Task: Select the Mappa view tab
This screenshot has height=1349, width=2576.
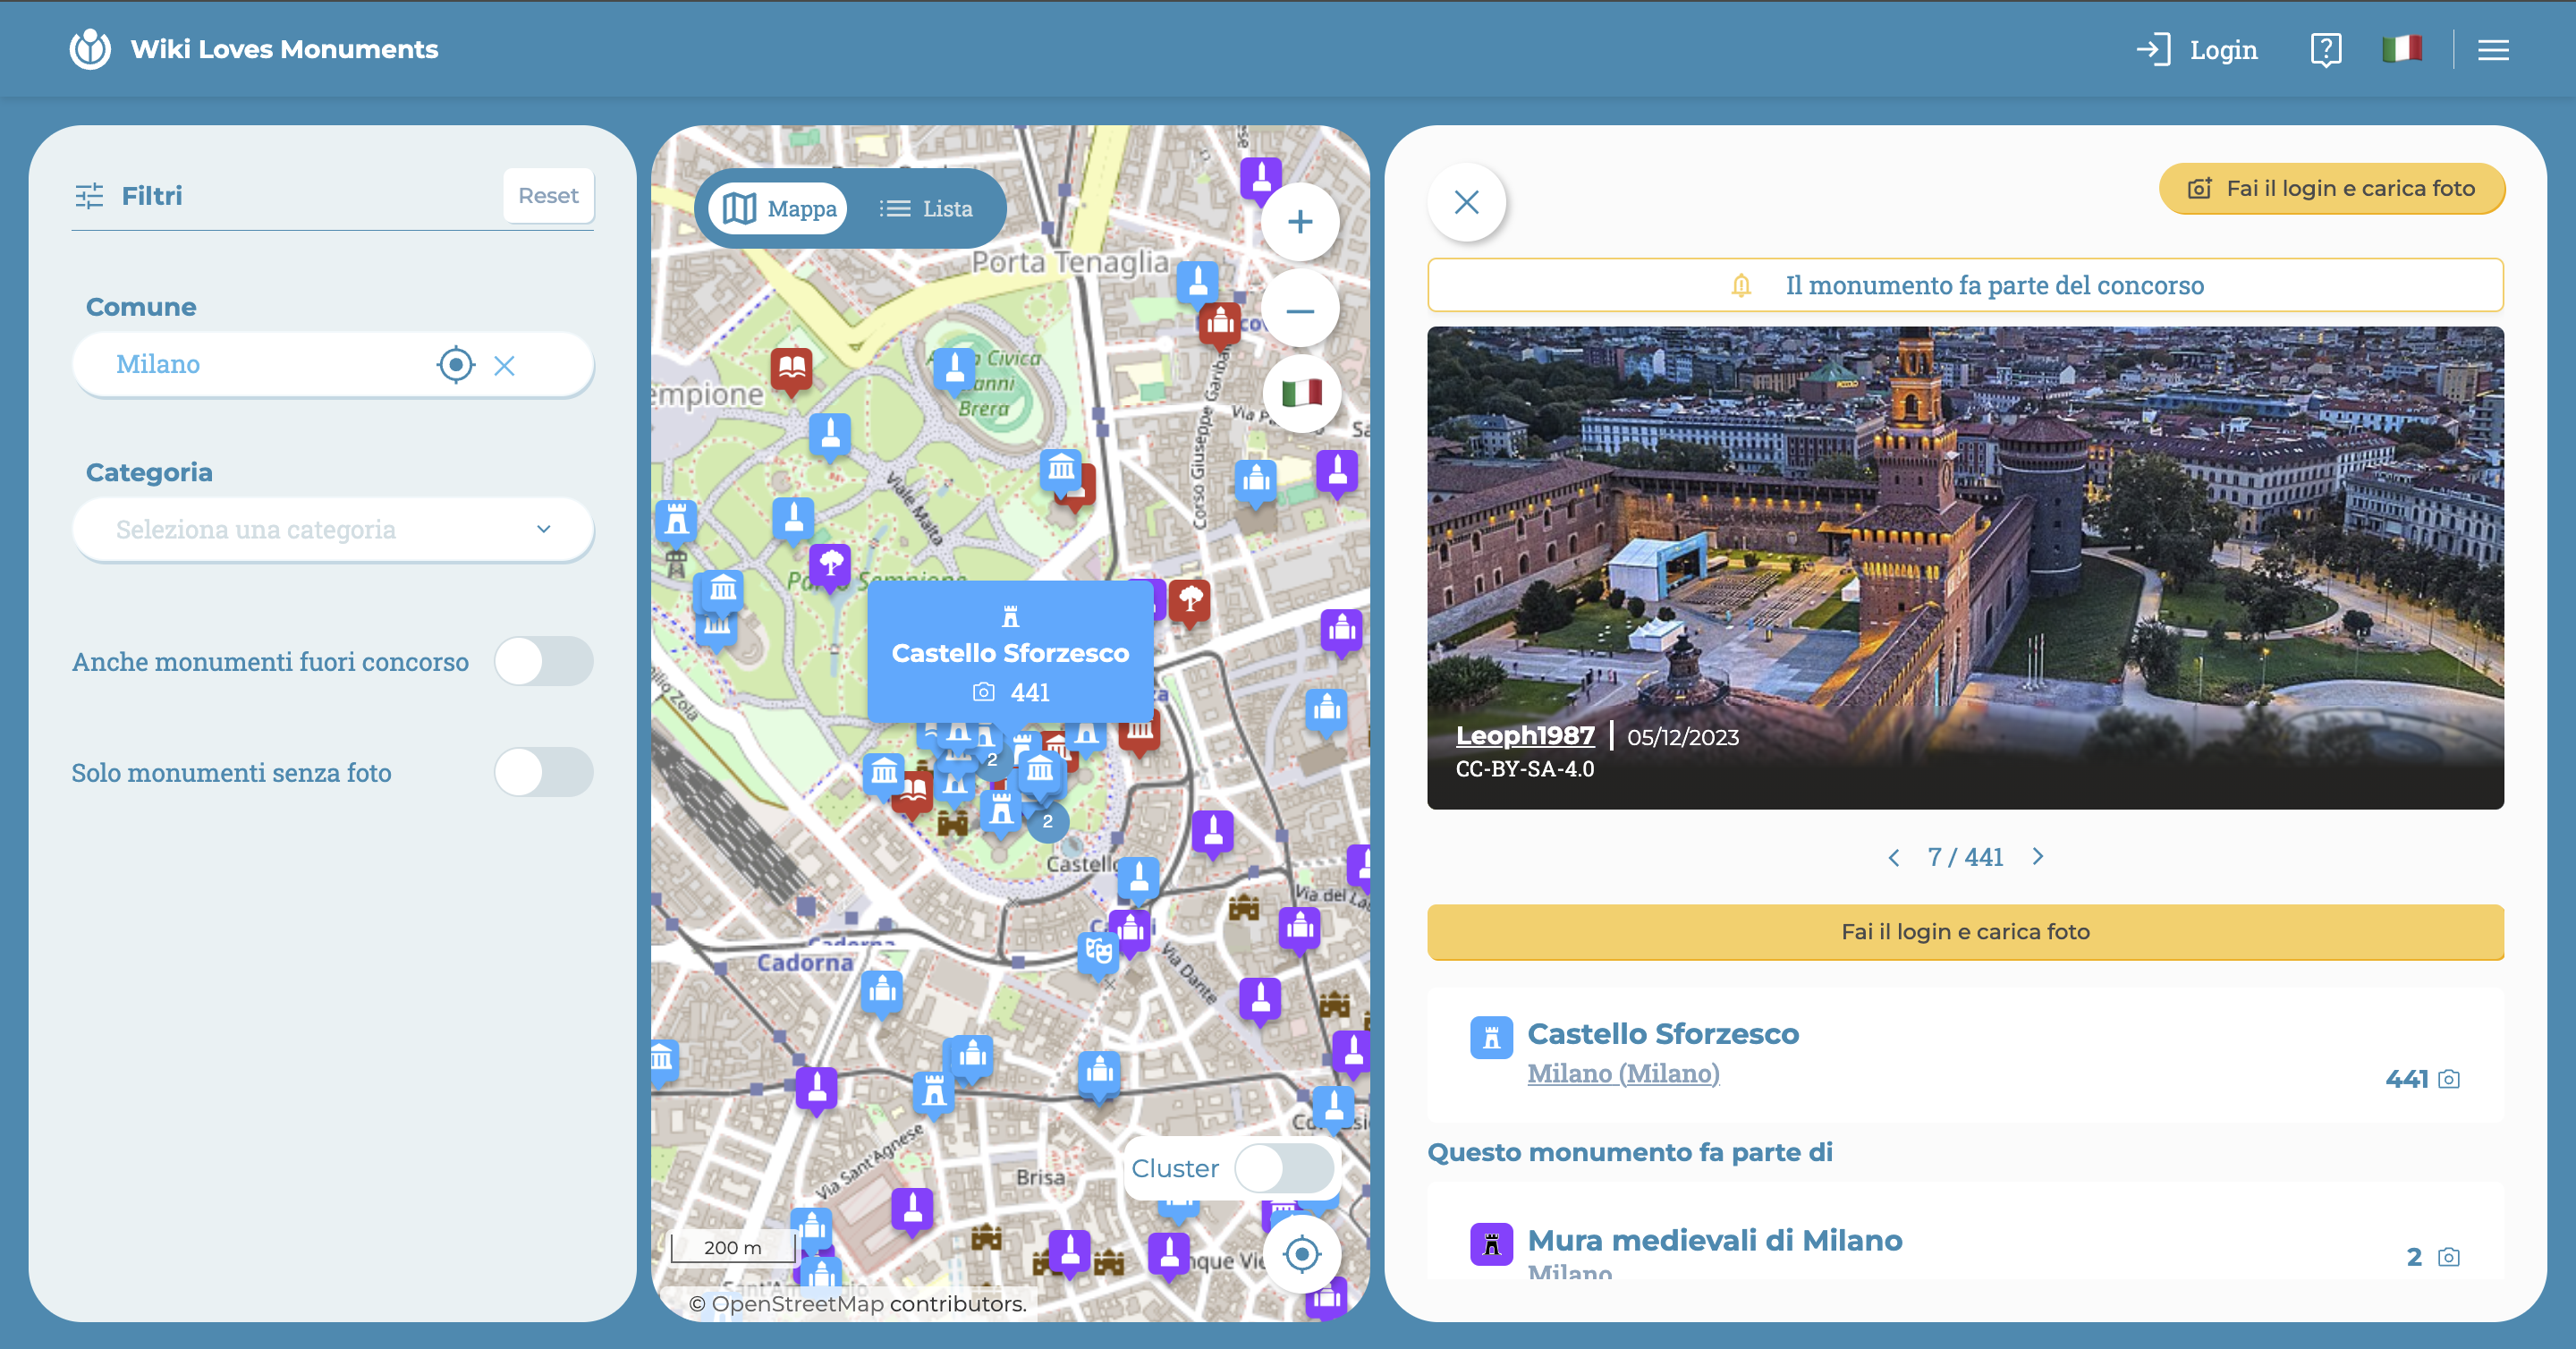Action: (x=780, y=209)
